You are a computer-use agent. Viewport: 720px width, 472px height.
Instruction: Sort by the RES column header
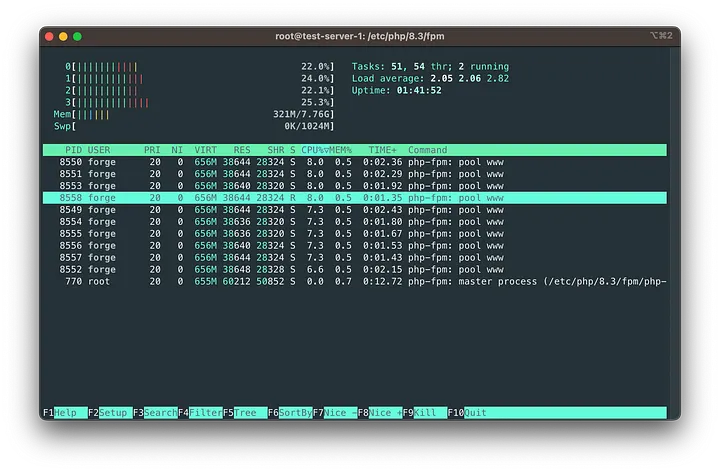pyautogui.click(x=242, y=150)
